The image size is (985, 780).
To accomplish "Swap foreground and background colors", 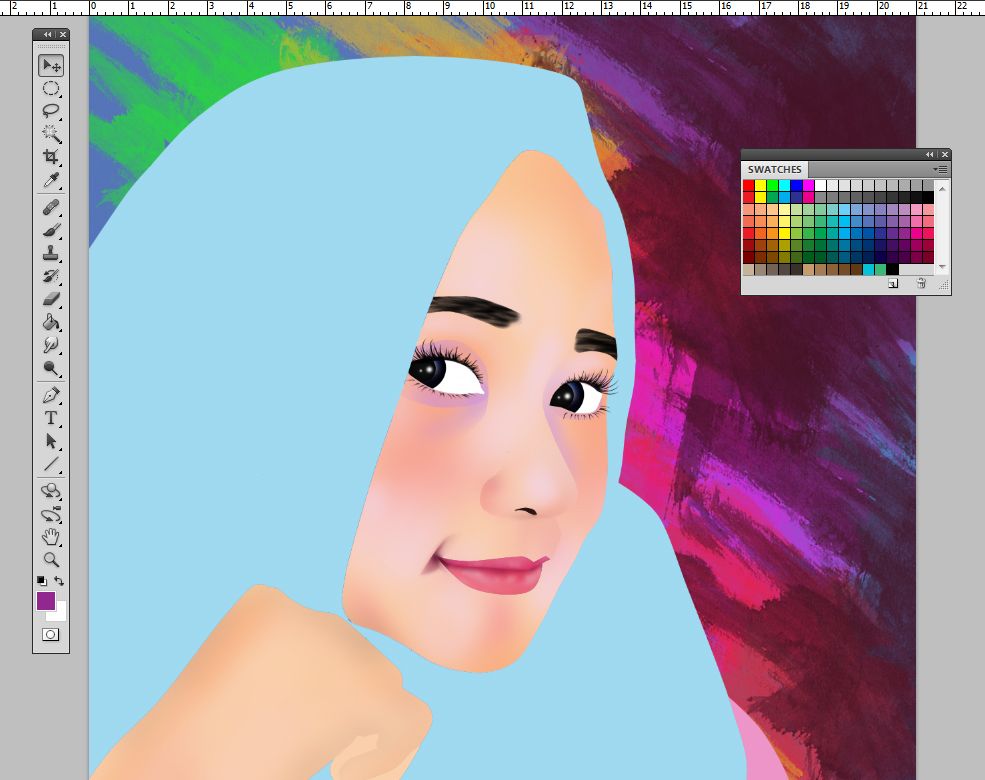I will [x=59, y=581].
